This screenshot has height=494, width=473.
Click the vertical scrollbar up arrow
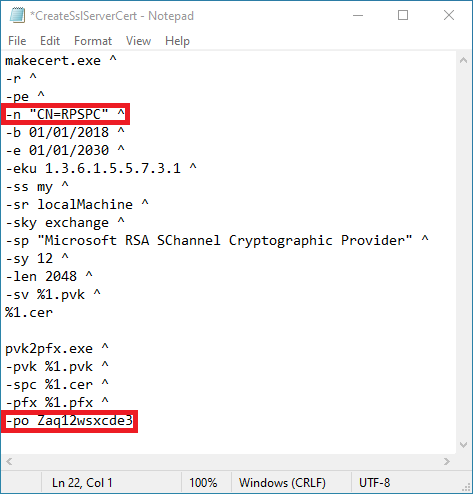coord(463,61)
